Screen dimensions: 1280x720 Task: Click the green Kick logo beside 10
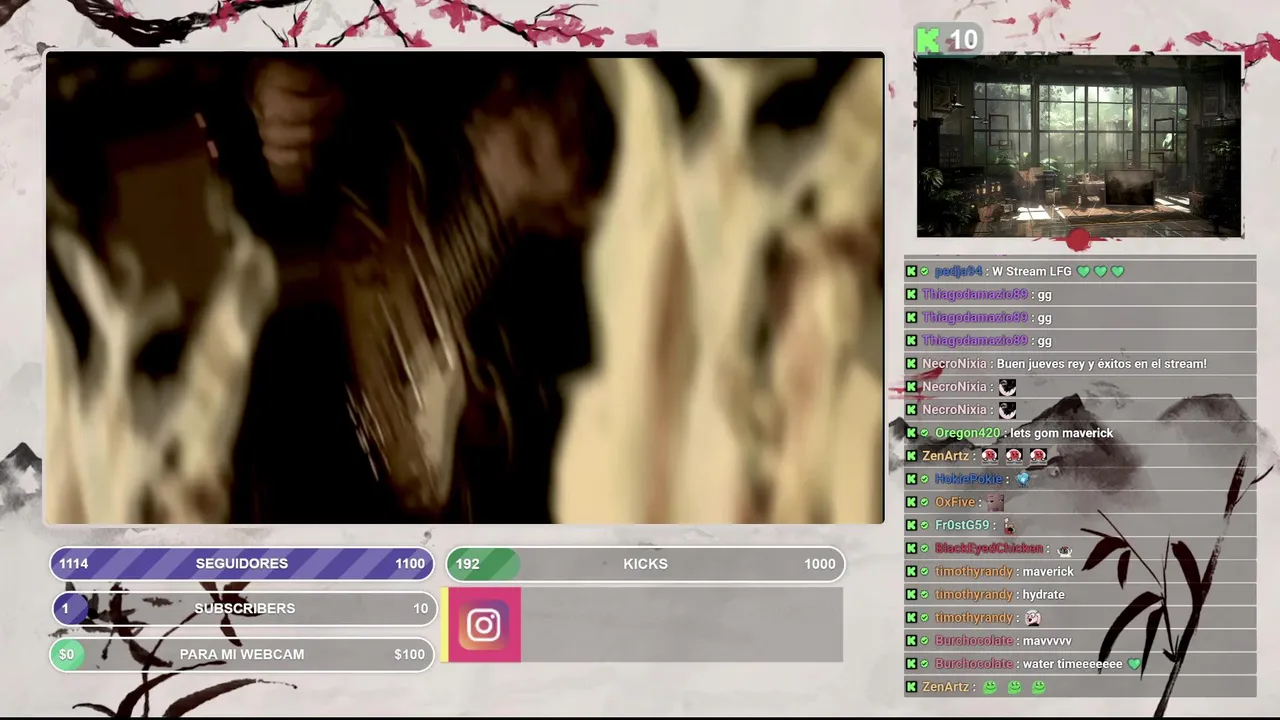(x=929, y=40)
